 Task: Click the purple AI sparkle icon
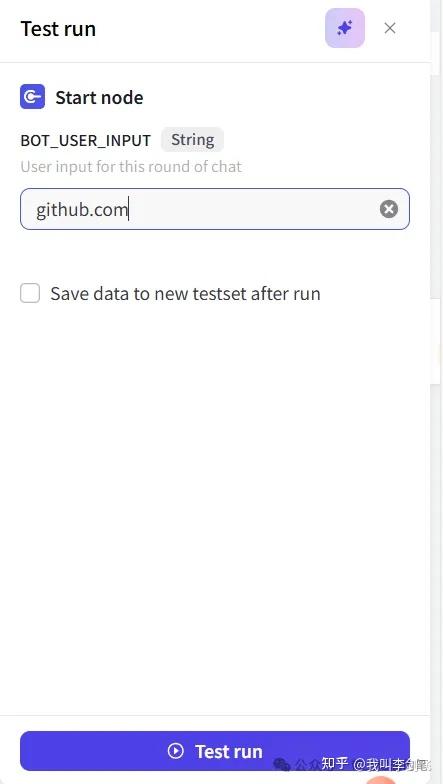[x=345, y=28]
